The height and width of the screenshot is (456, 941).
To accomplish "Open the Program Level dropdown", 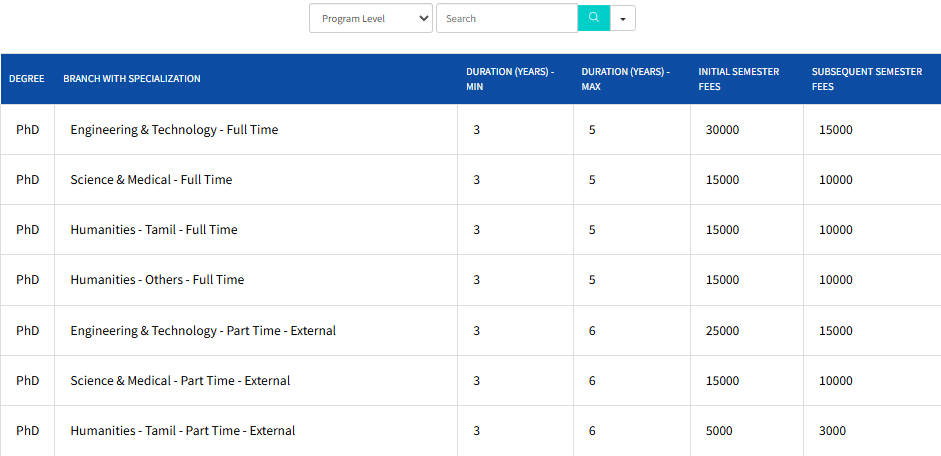I will pyautogui.click(x=370, y=18).
